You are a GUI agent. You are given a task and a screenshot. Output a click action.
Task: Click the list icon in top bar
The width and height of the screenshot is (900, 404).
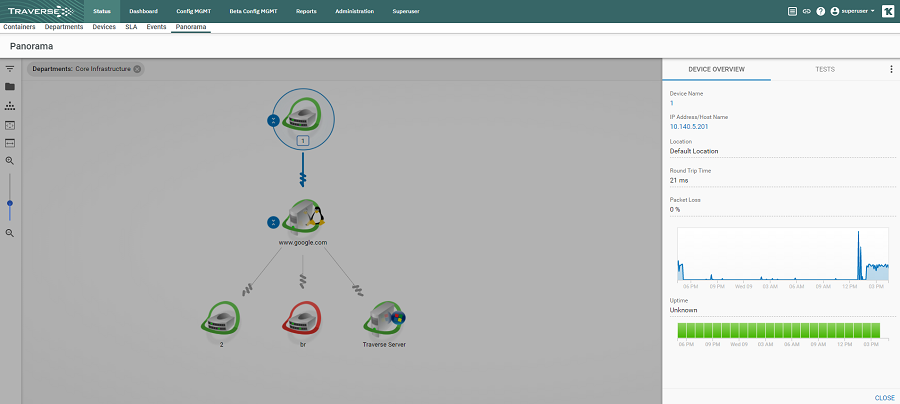pos(792,11)
